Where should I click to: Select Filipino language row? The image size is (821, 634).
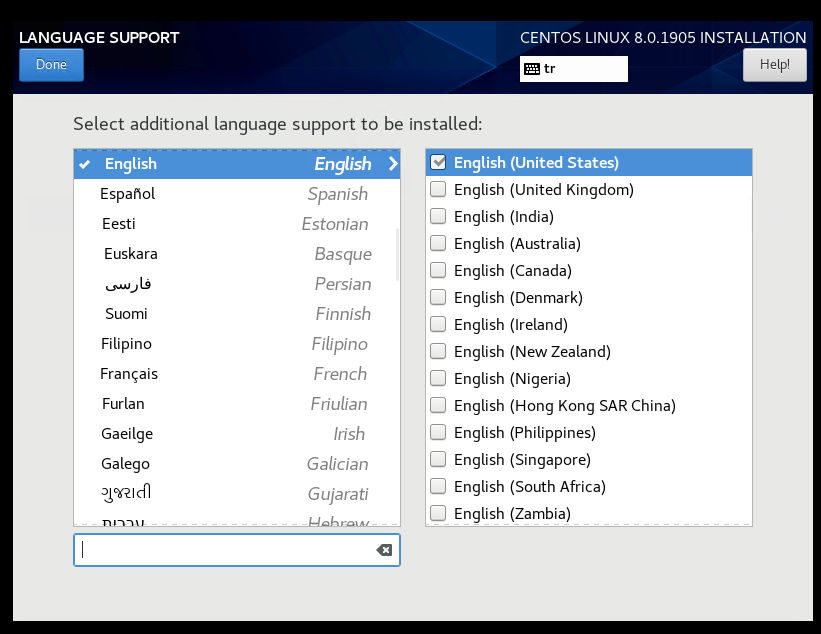pyautogui.click(x=237, y=344)
